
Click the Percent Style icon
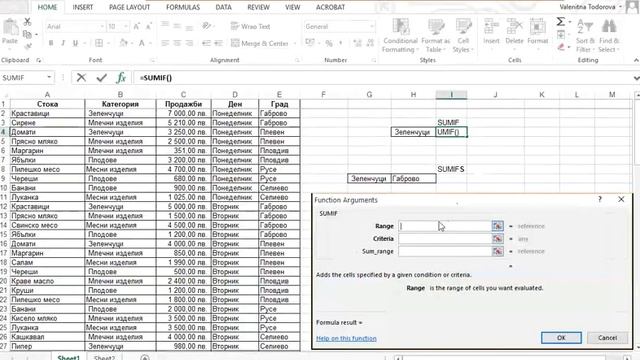coord(329,43)
